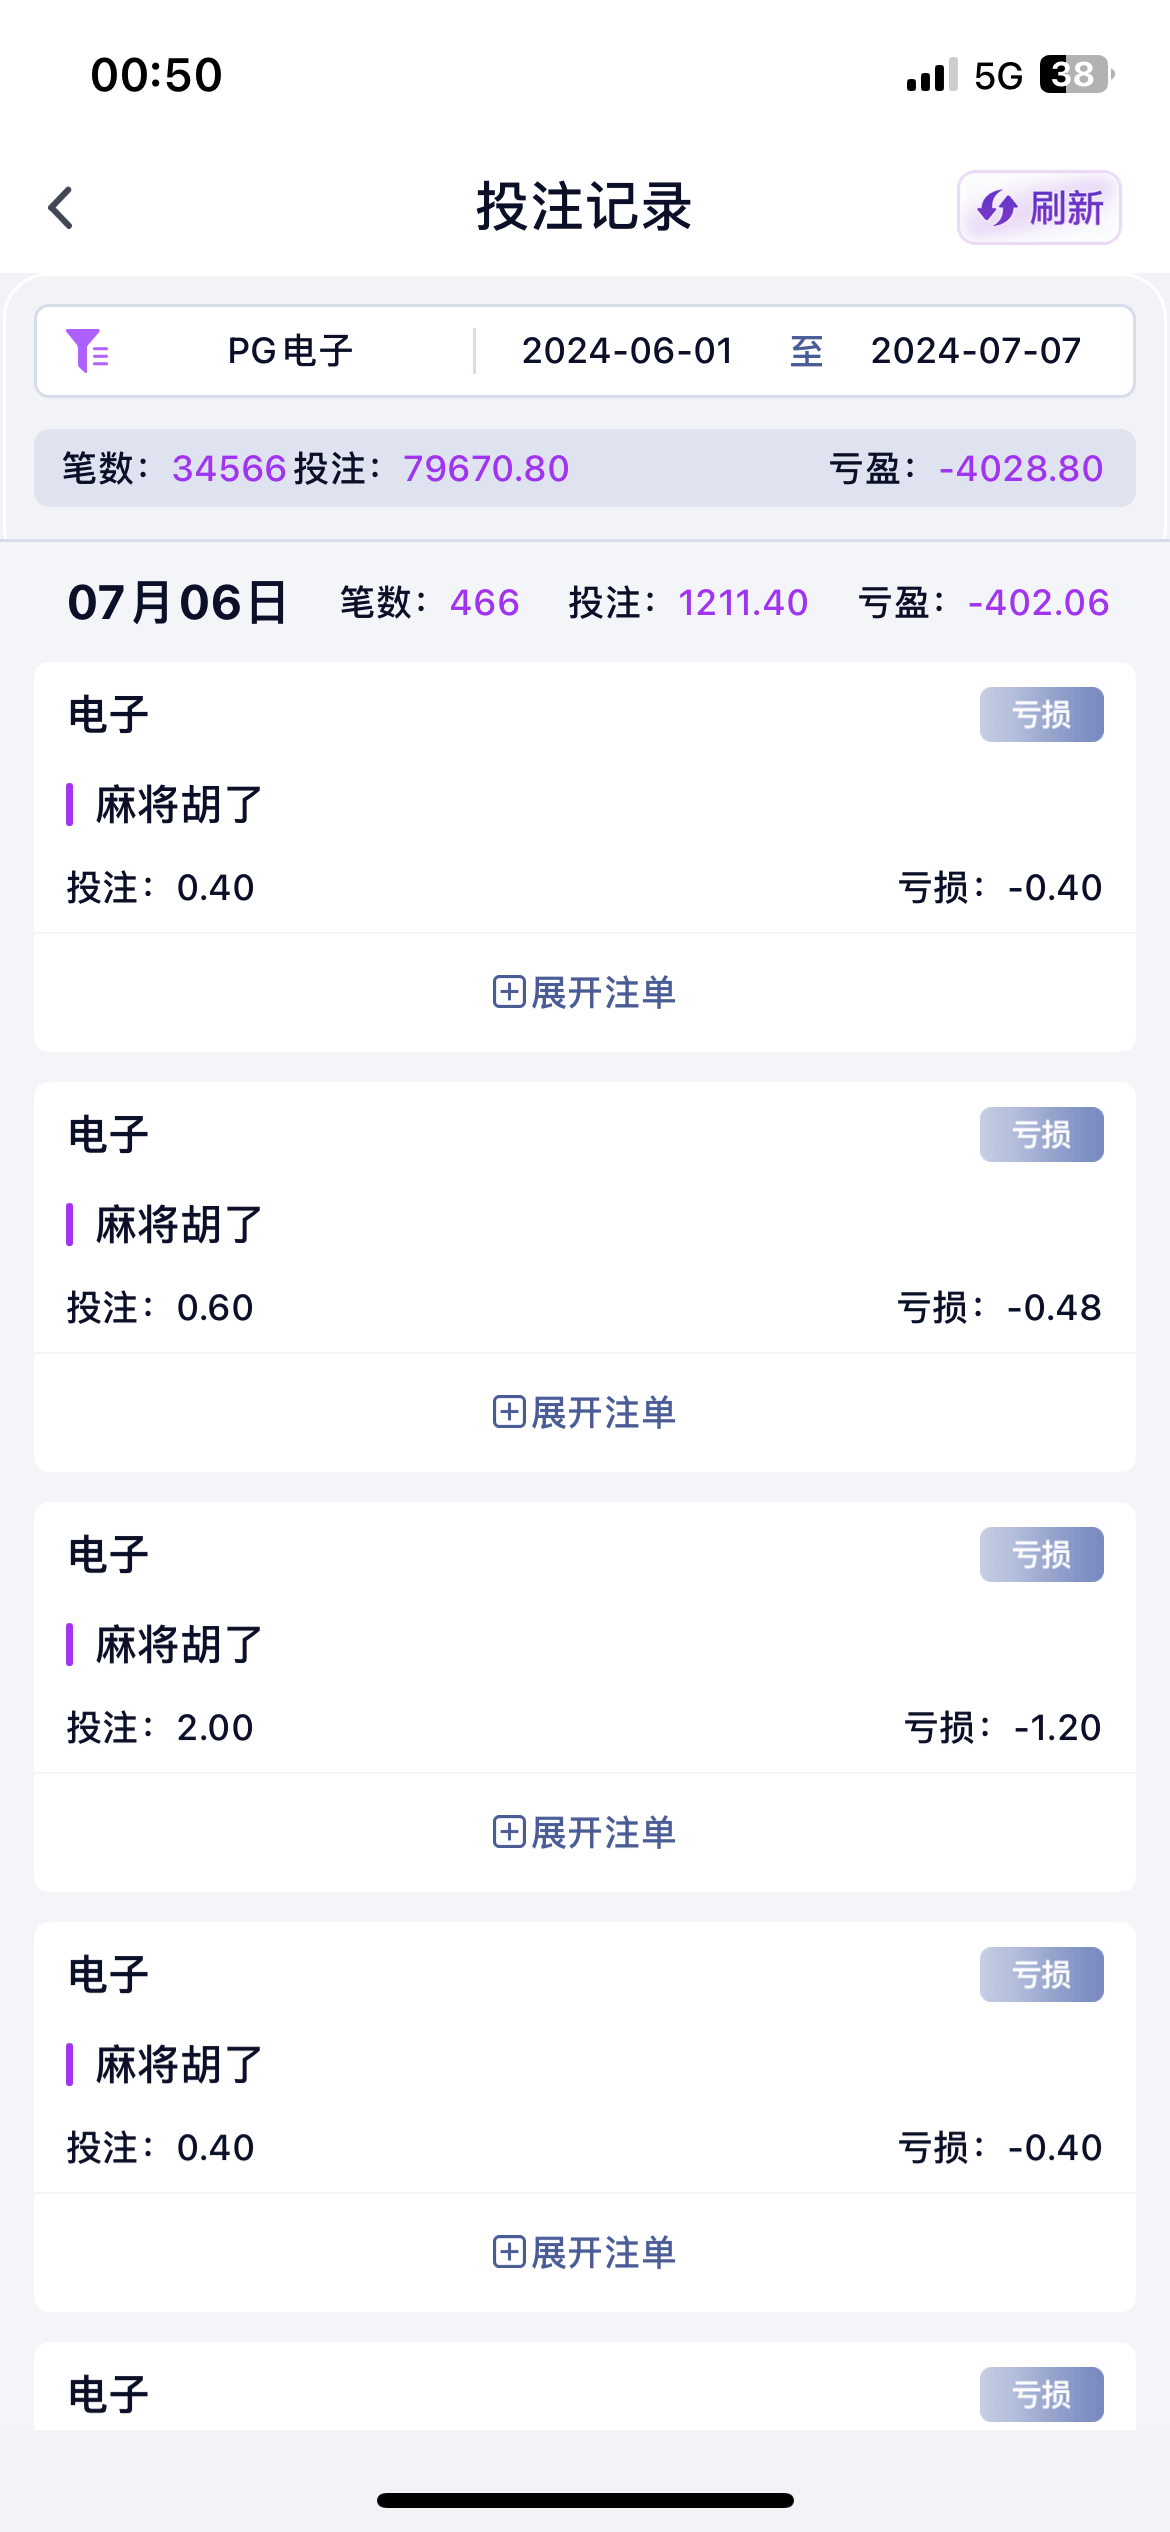1170x2532 pixels.
Task: Click the refresh 刷新 button
Action: pos(1039,208)
